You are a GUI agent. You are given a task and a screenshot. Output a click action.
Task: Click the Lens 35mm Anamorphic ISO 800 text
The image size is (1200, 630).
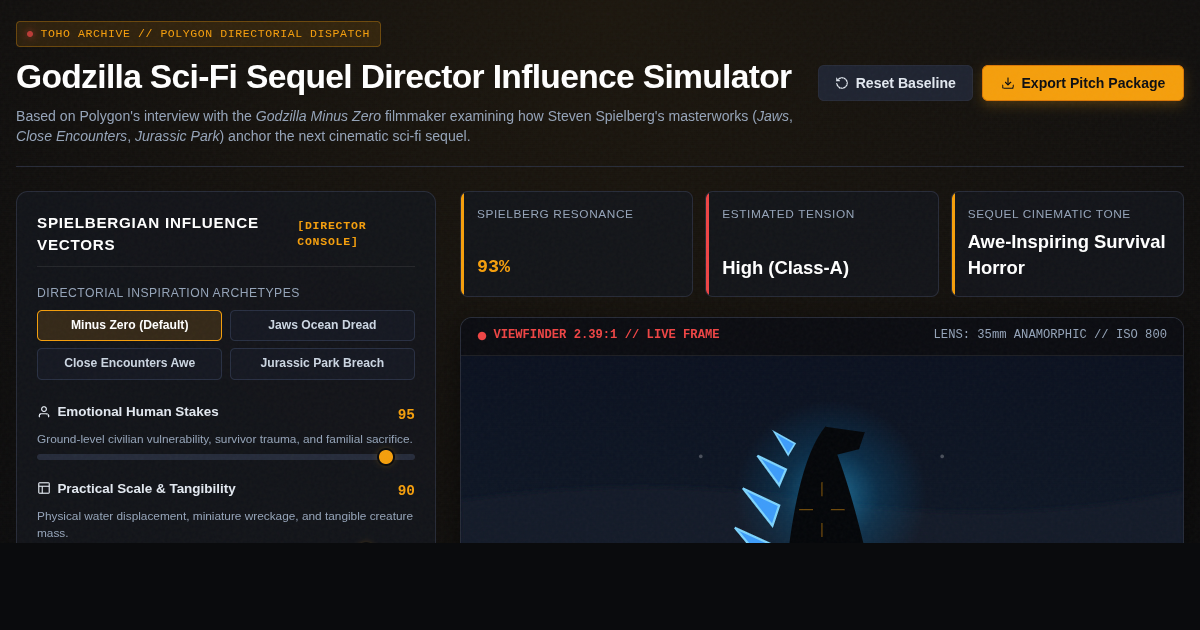(1050, 335)
